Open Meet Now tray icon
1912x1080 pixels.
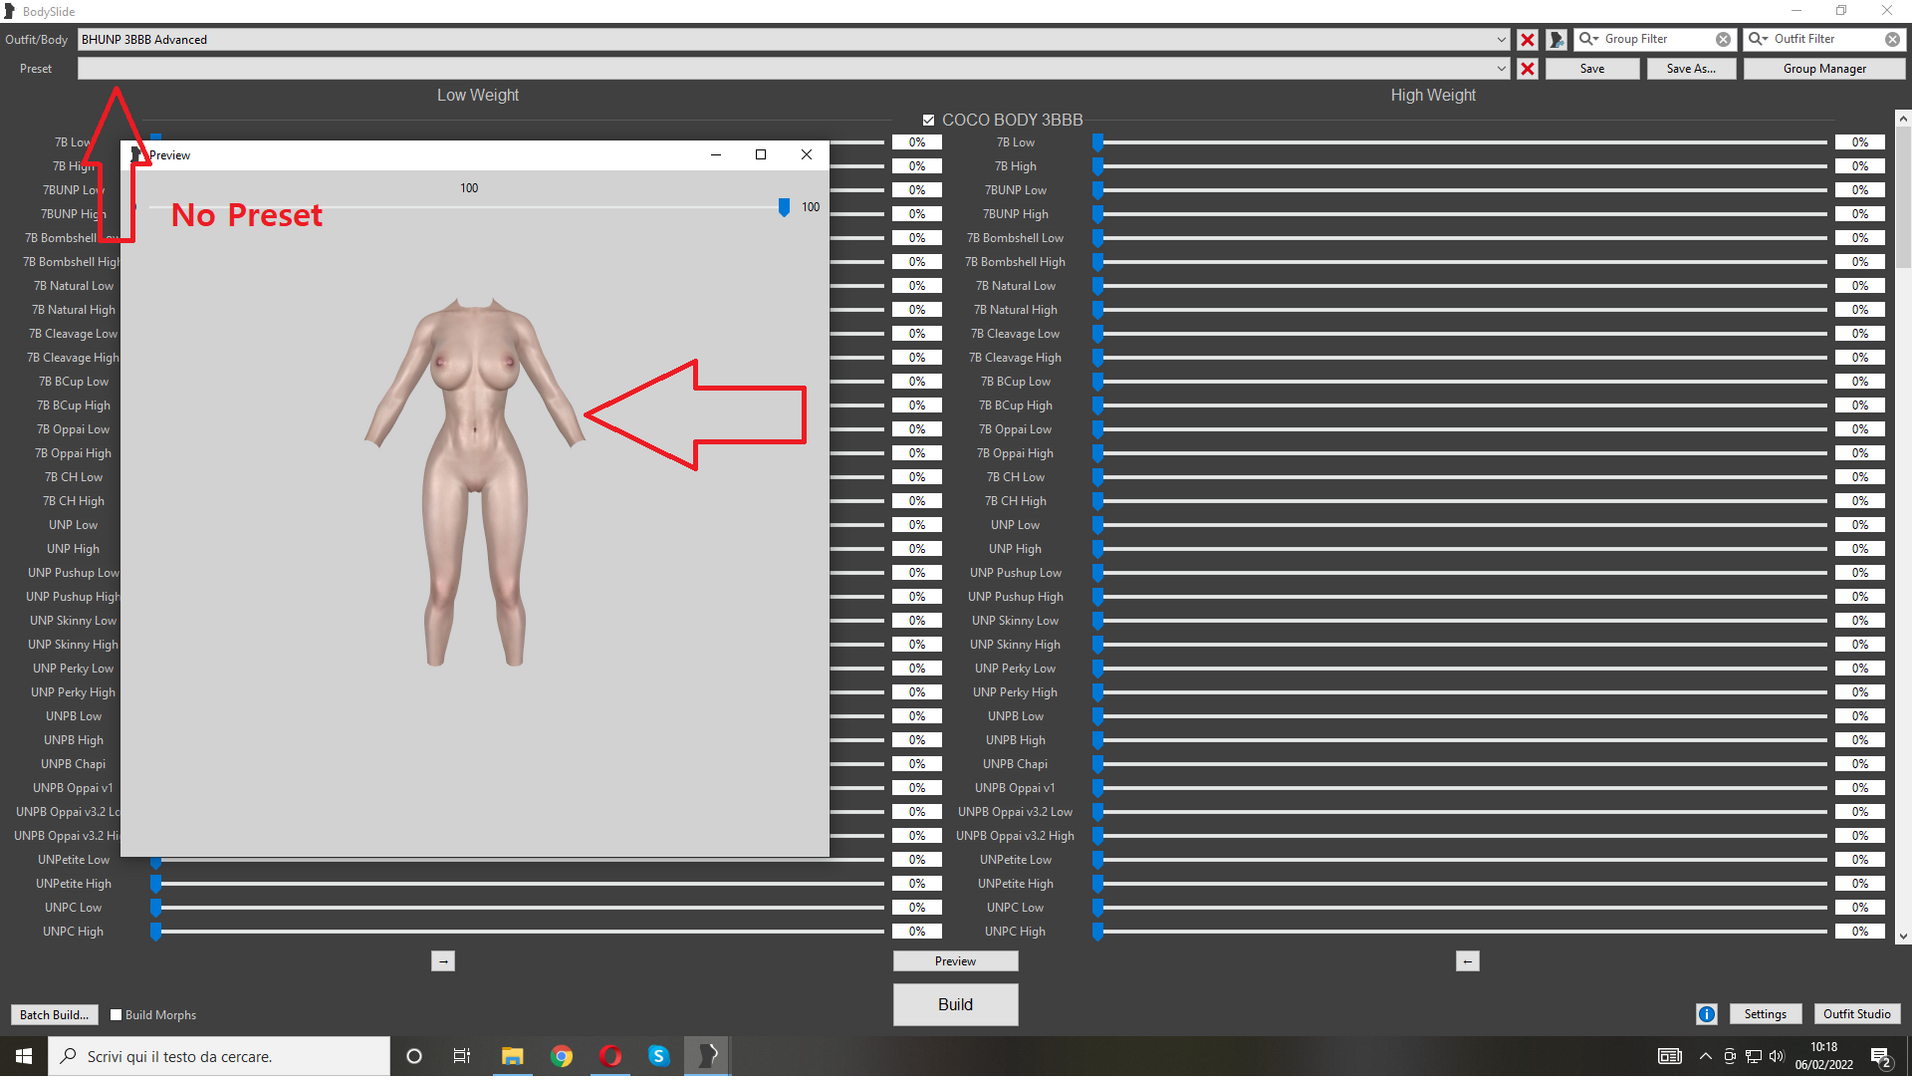1729,1056
